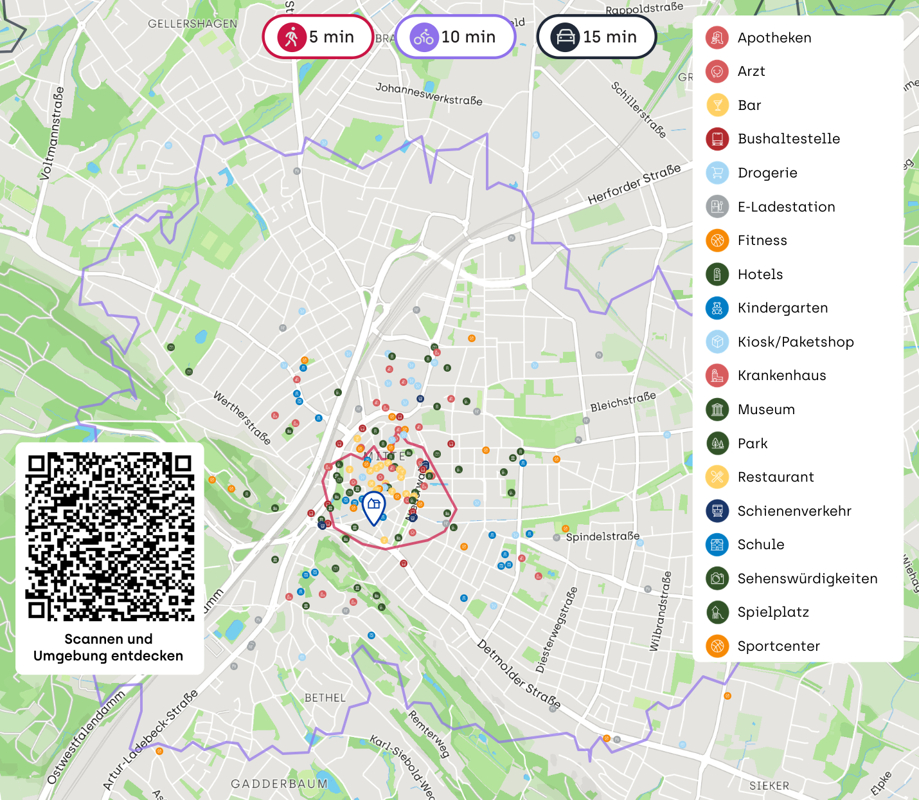Toggle the 5 min walking radius
Screen dimensions: 919x800
pos(318,37)
